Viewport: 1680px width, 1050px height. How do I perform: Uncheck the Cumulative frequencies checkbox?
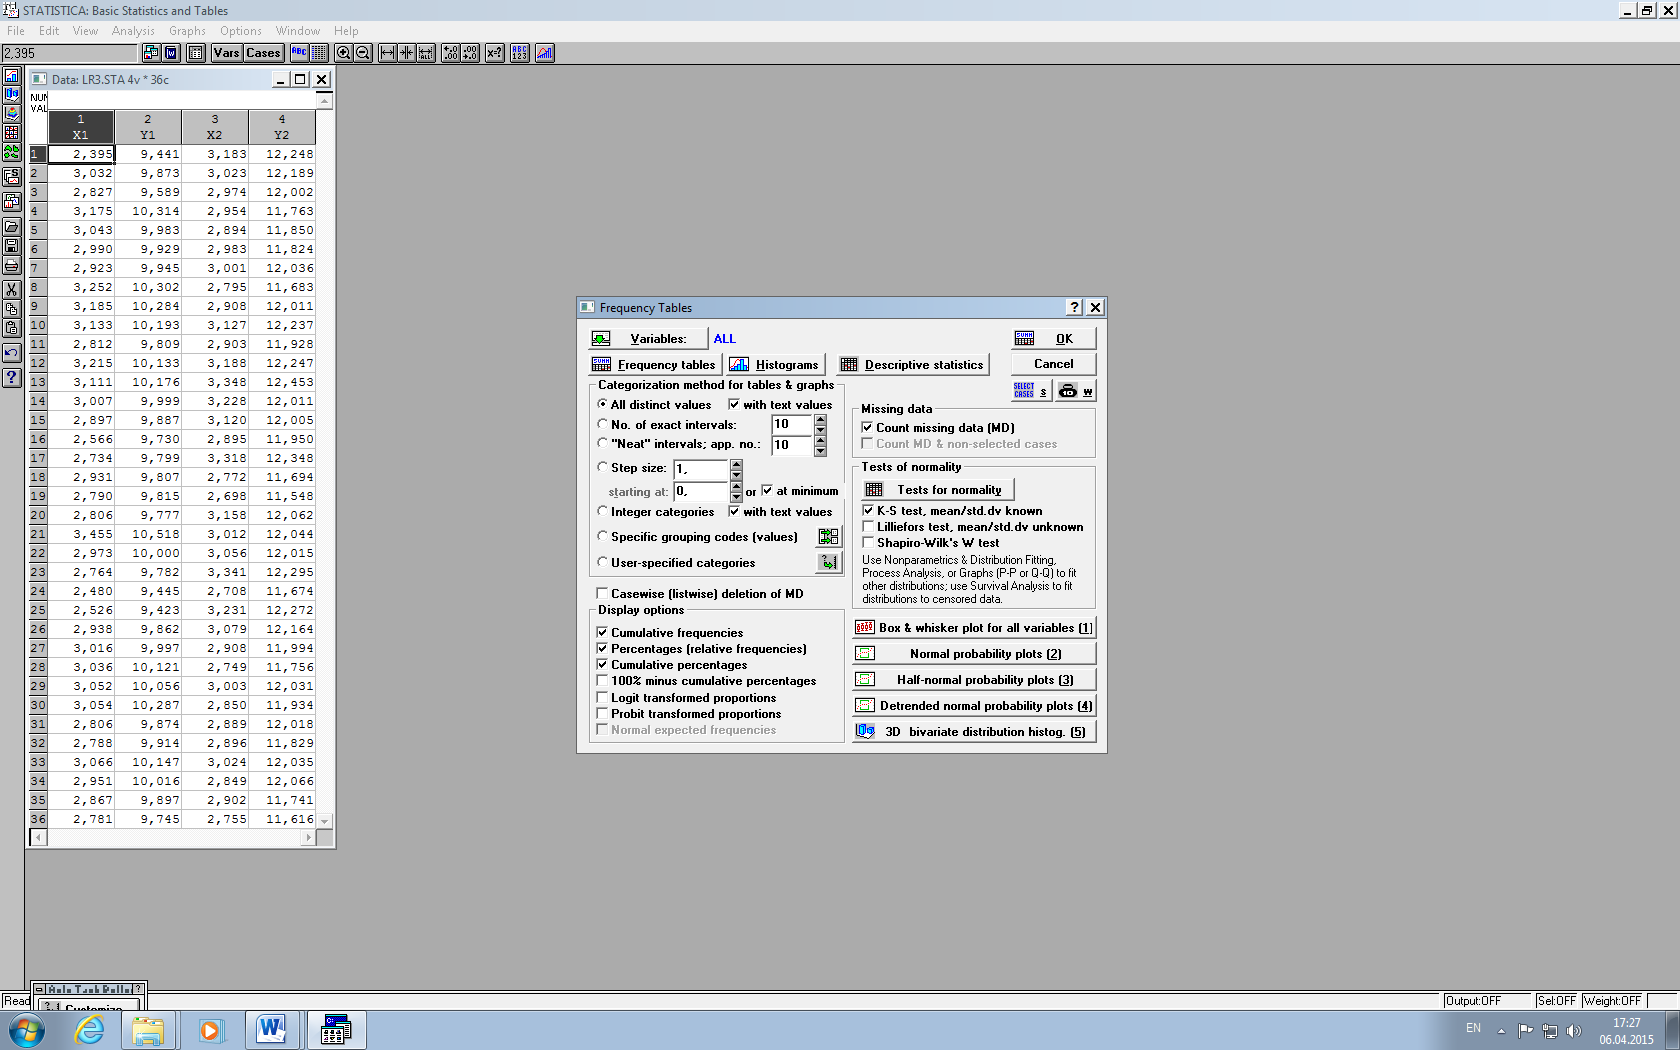pyautogui.click(x=602, y=632)
